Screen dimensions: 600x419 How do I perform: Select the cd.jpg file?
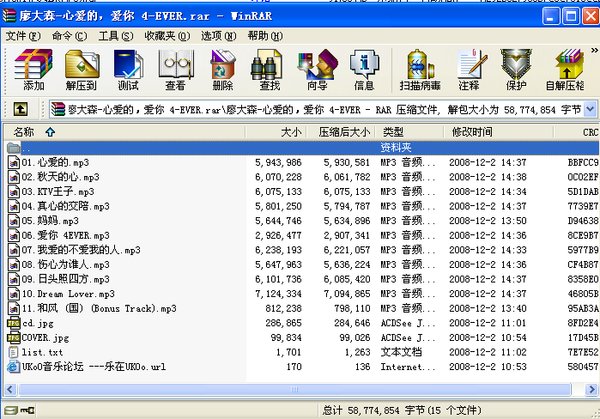tap(303, 323)
